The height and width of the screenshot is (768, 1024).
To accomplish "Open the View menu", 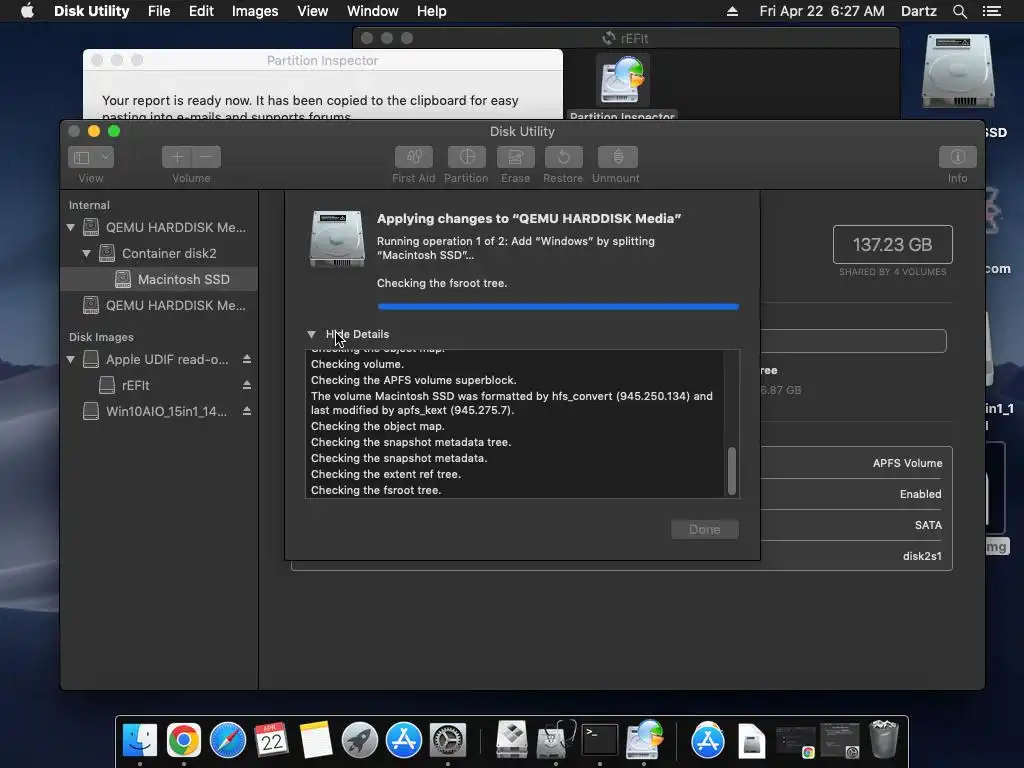I will [313, 11].
